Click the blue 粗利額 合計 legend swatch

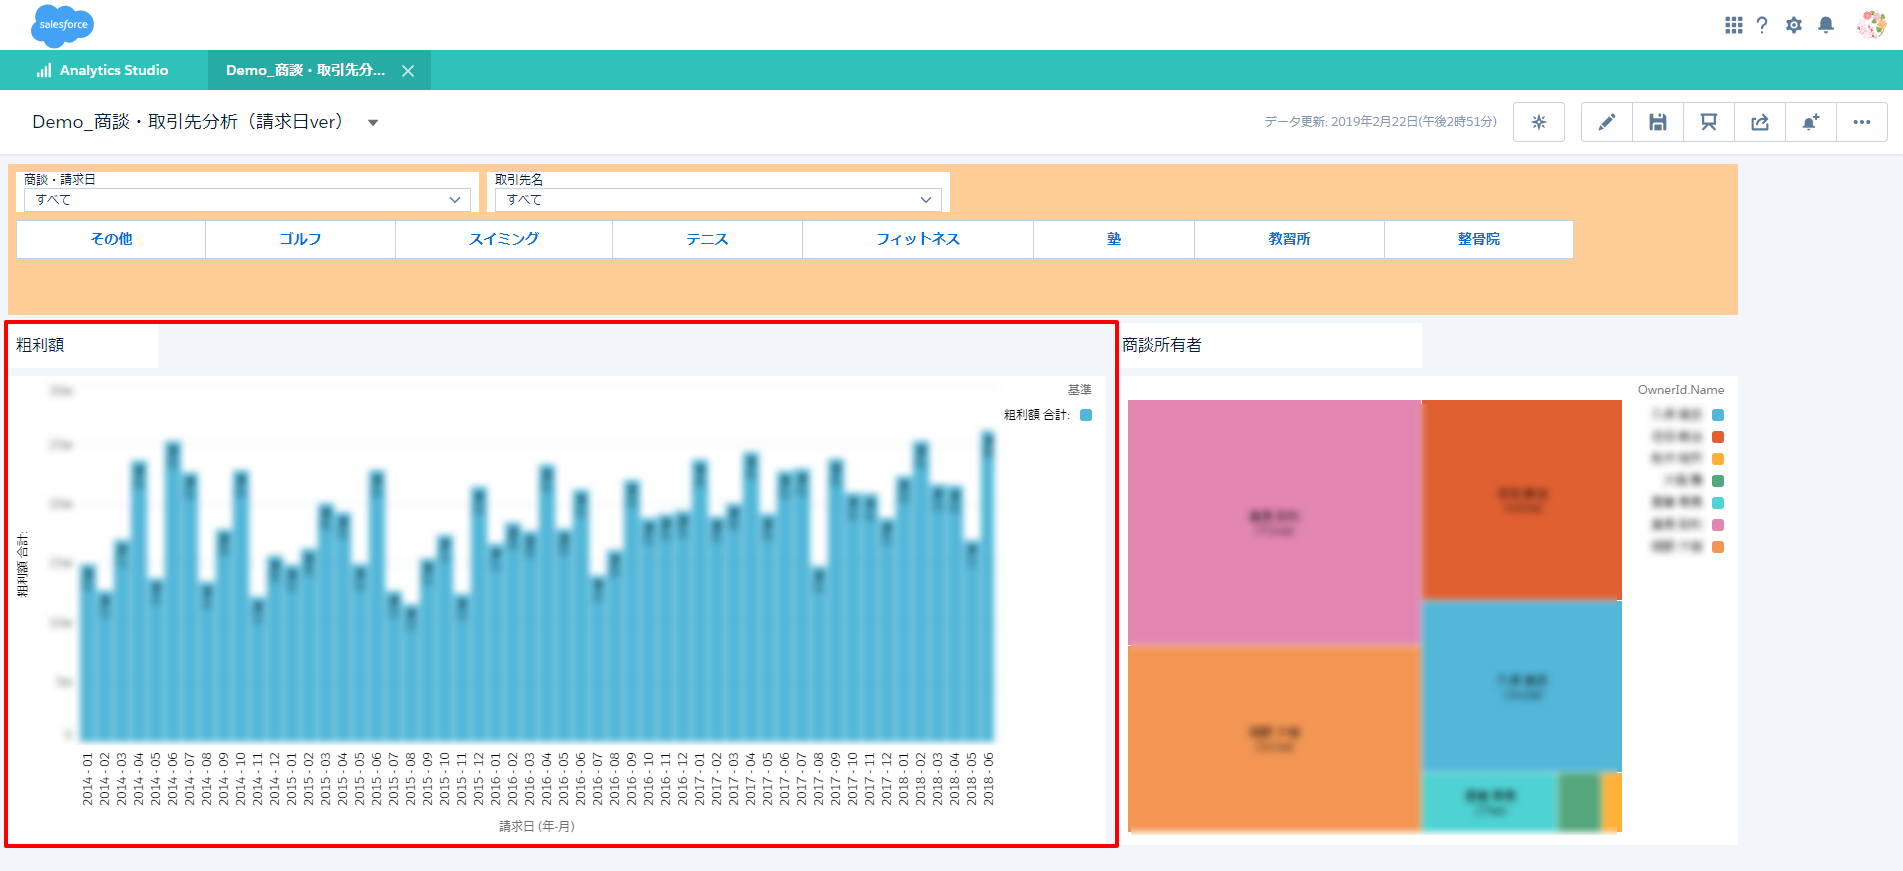1086,415
